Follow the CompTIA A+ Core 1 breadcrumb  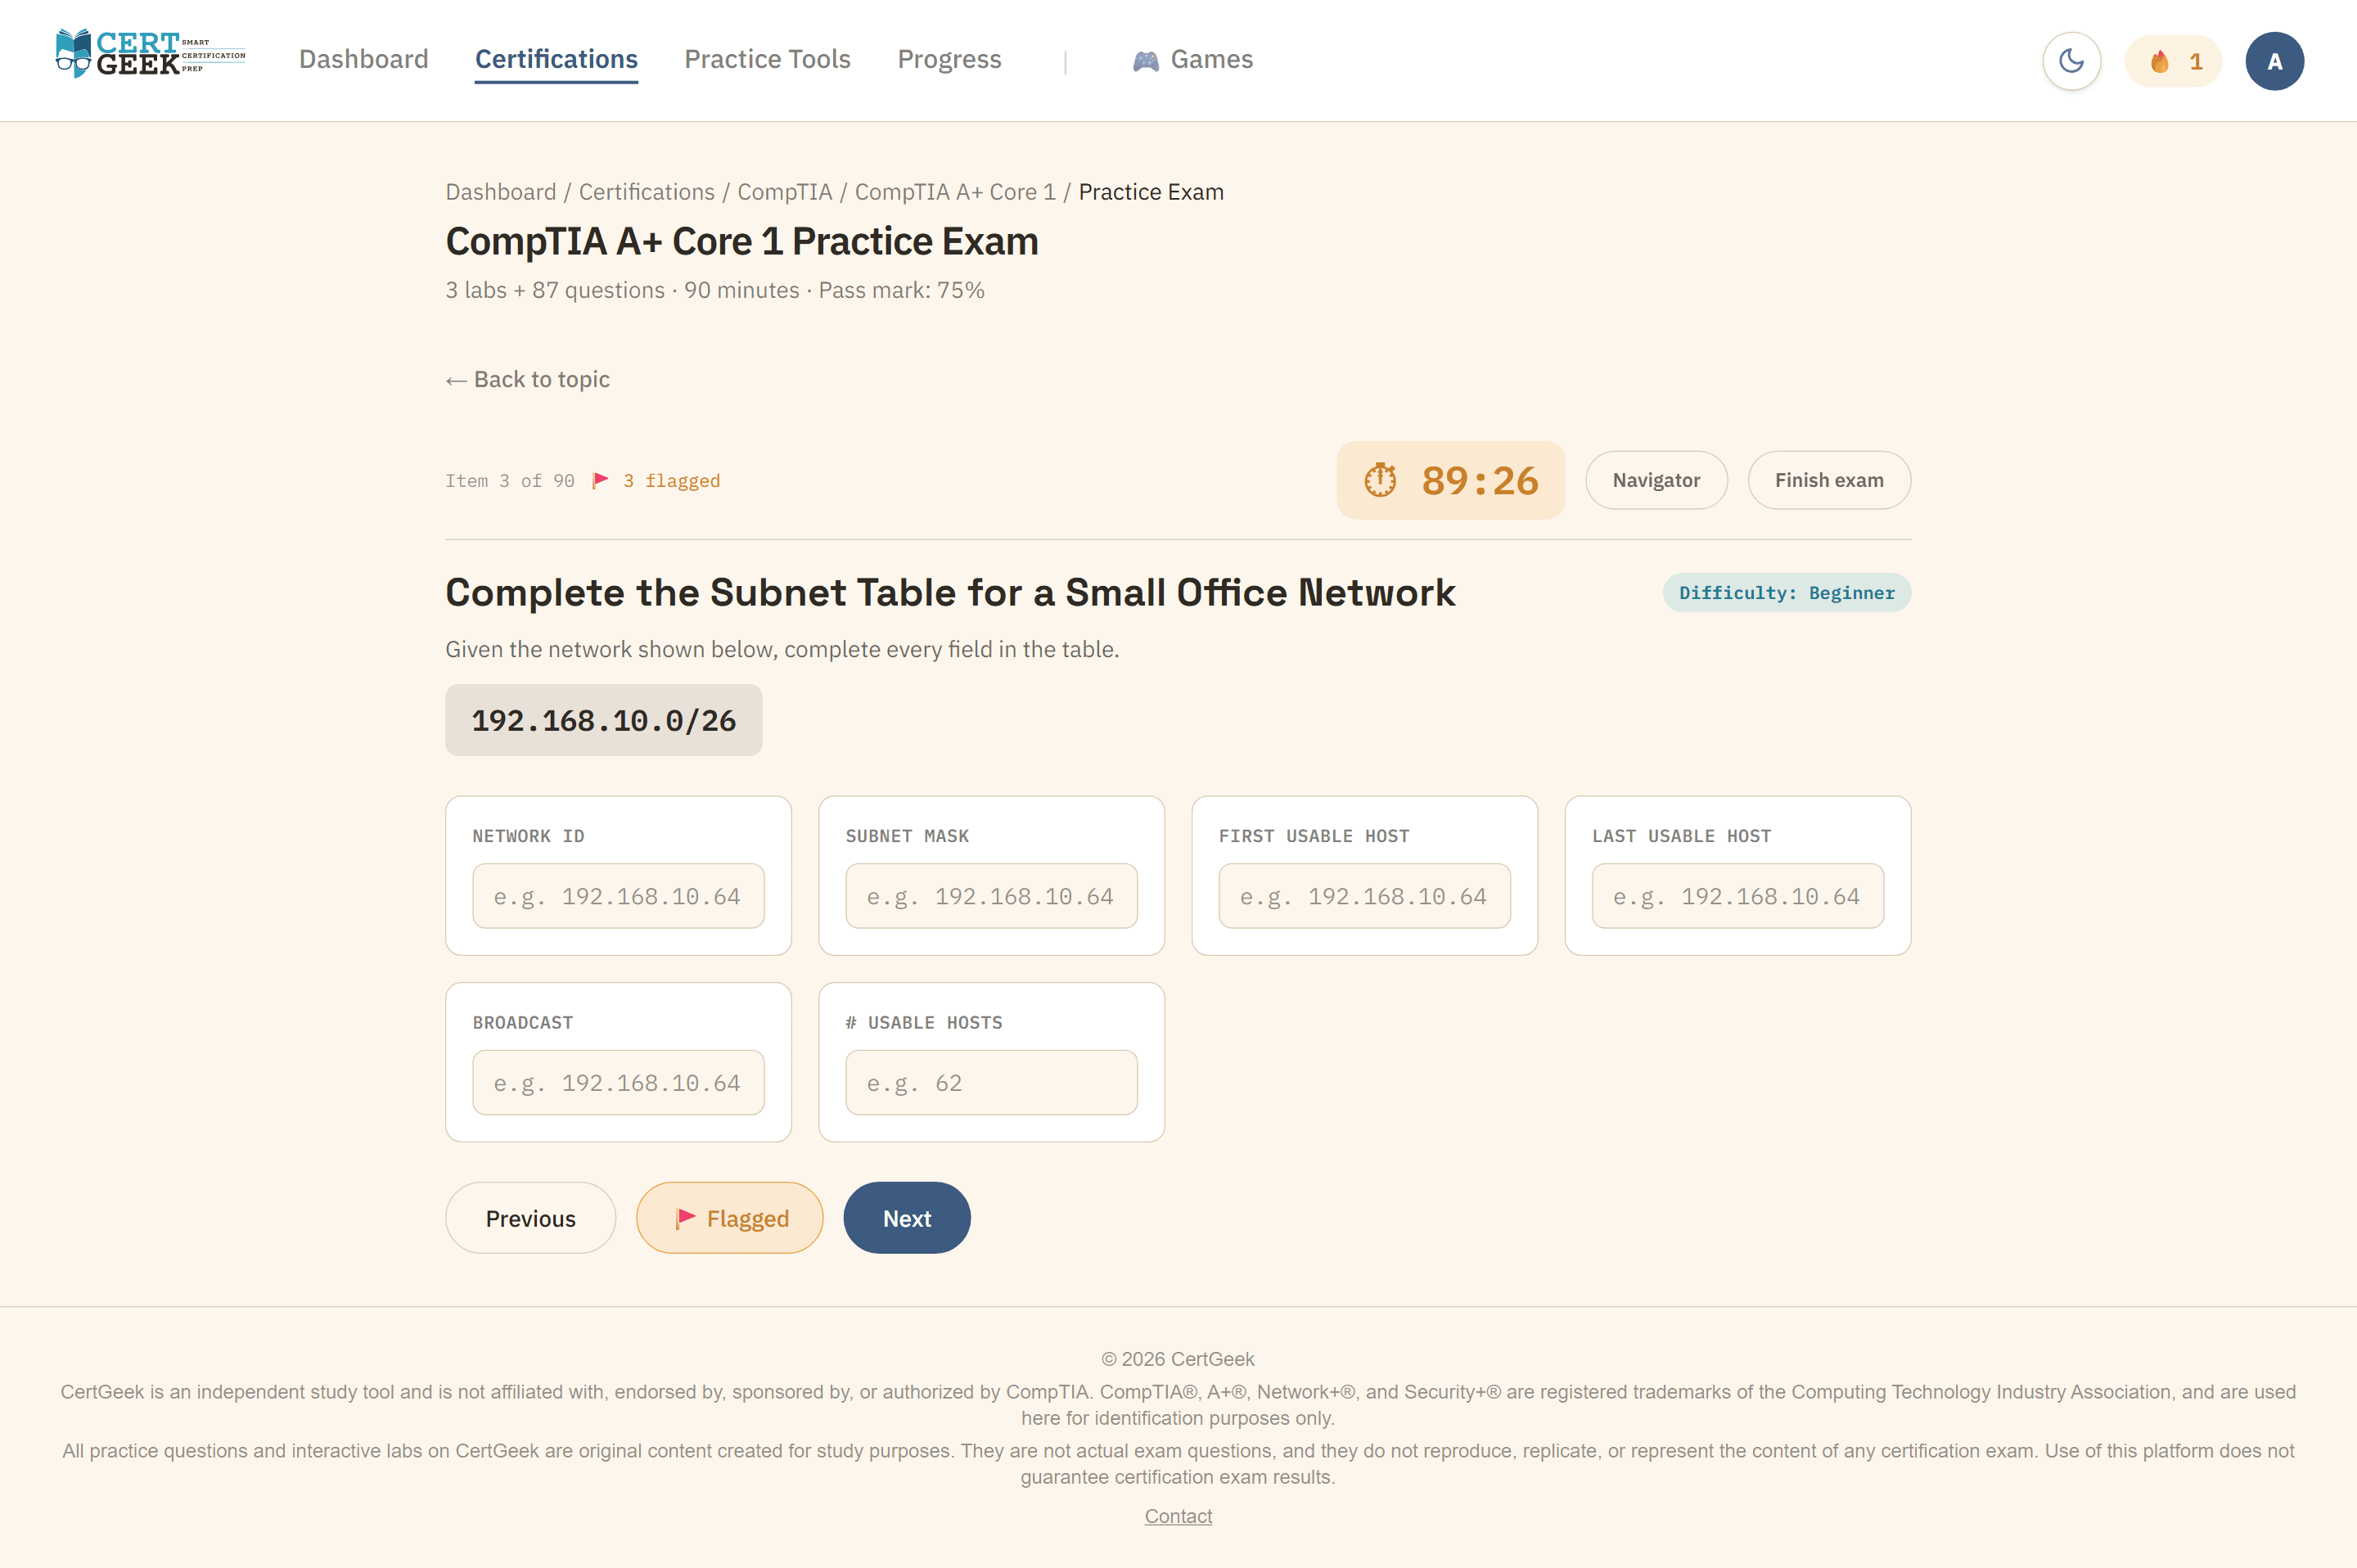(955, 192)
